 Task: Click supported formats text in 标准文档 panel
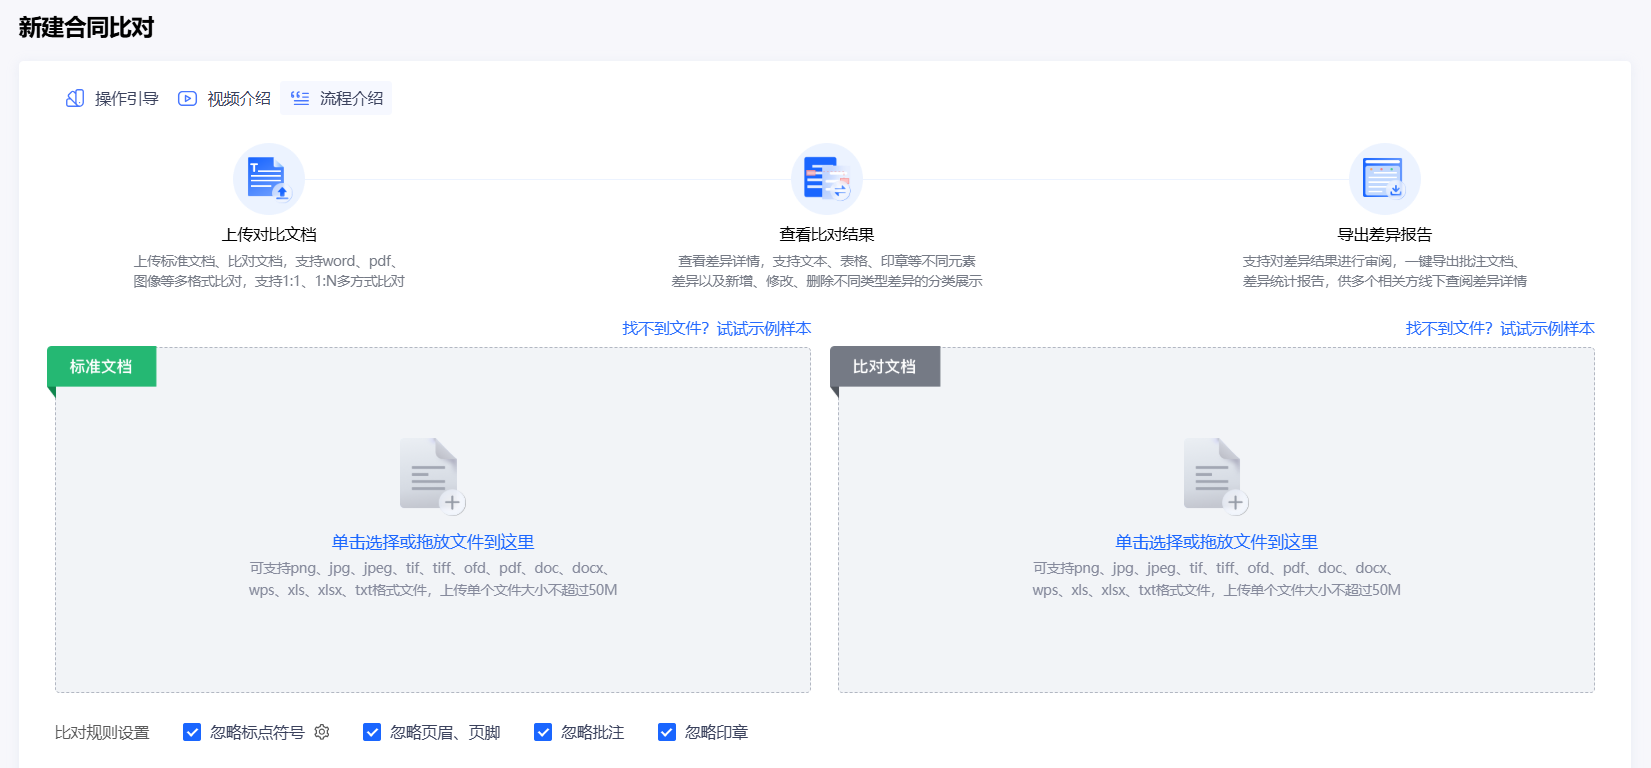pos(433,579)
